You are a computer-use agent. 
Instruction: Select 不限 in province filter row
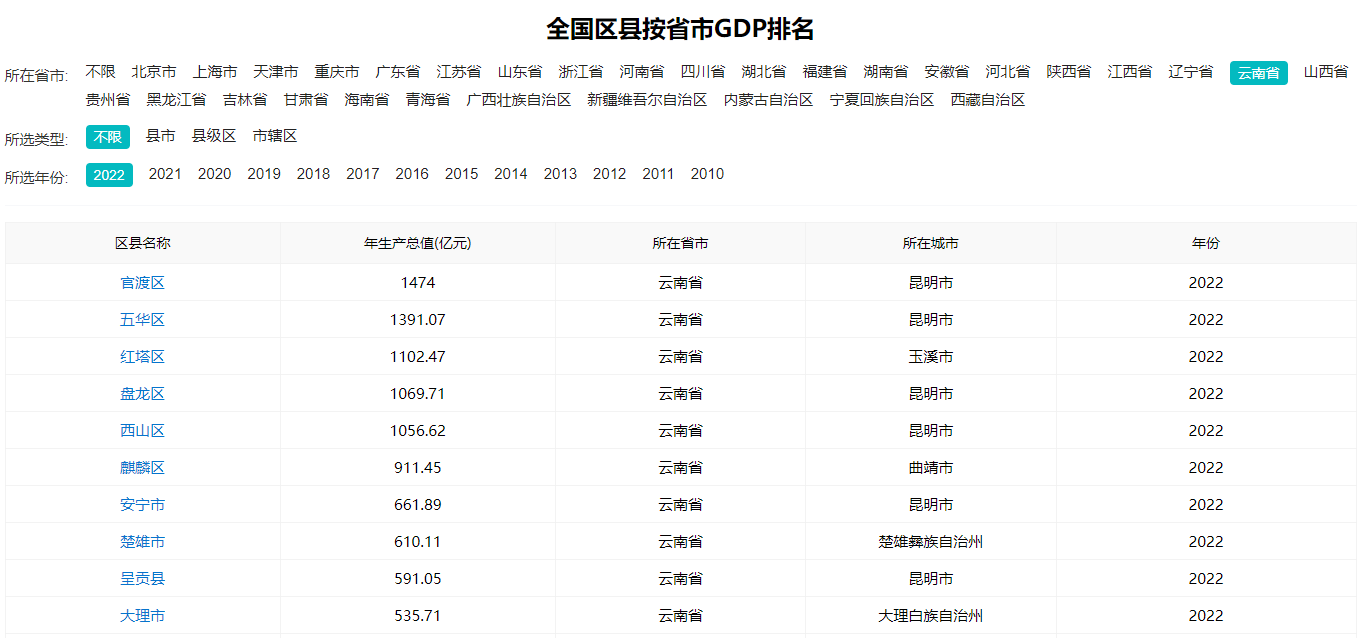tap(102, 71)
